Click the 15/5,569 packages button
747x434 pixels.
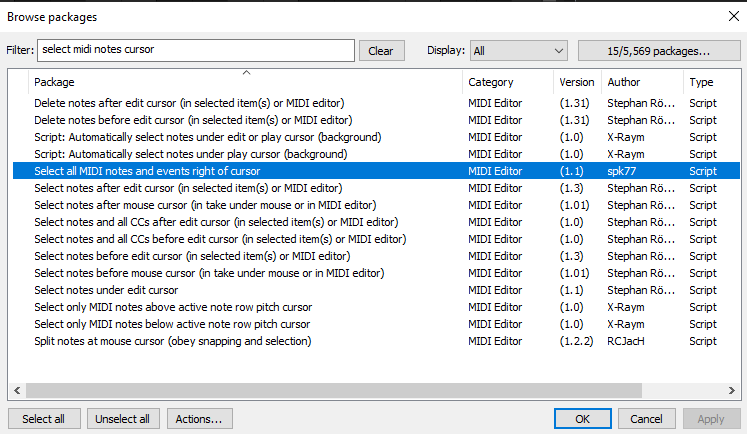click(x=657, y=50)
